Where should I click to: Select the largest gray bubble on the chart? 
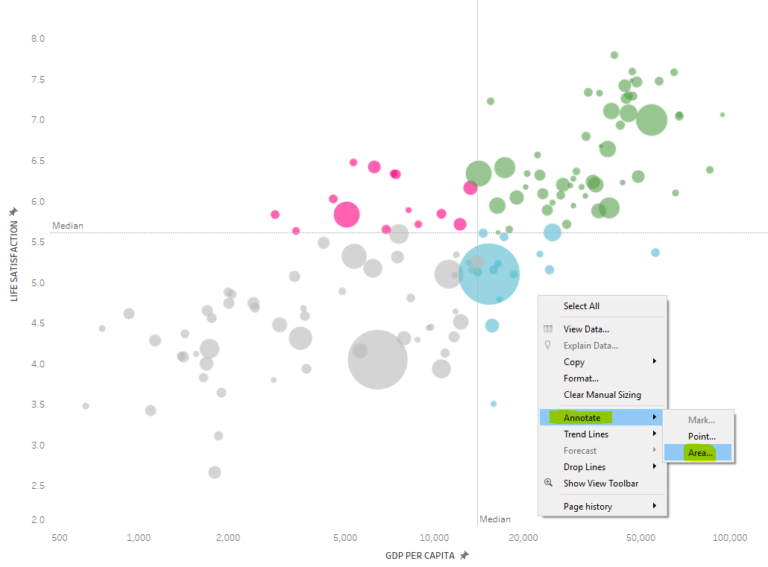pos(378,359)
